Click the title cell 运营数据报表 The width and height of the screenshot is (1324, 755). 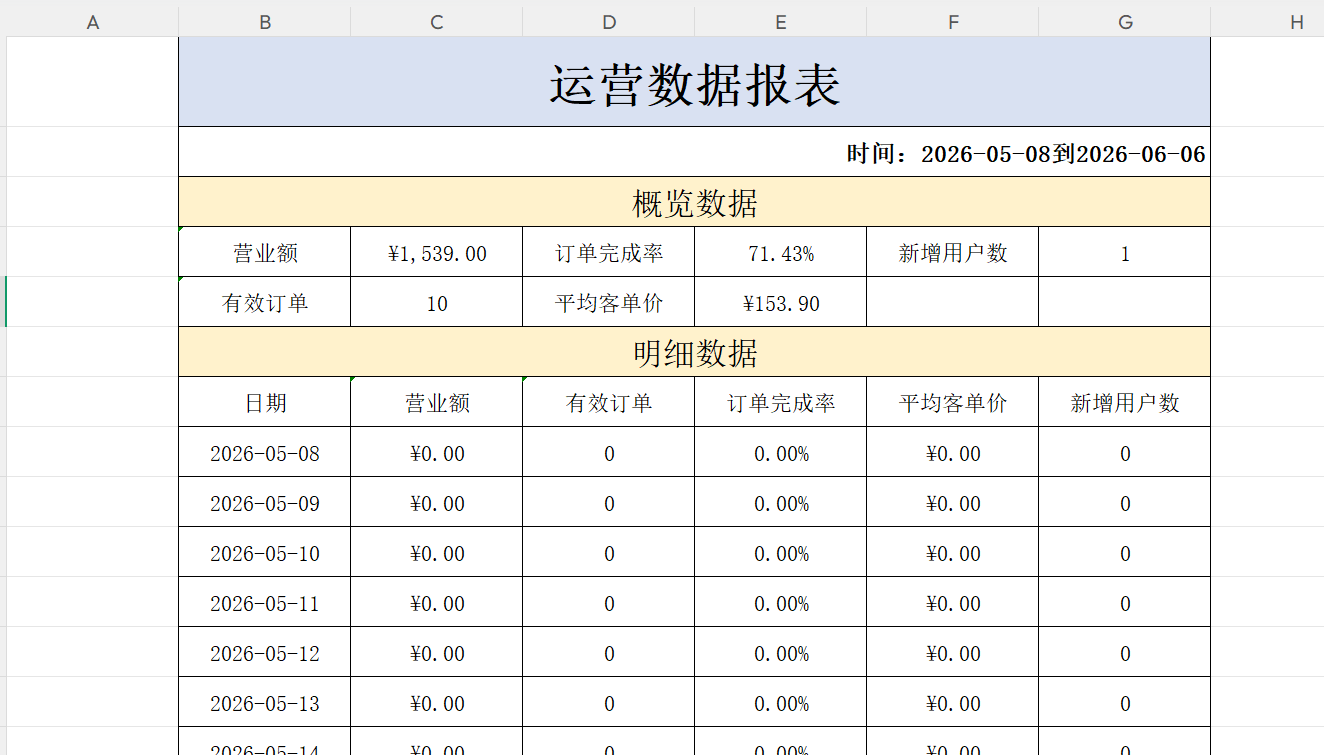[x=695, y=82]
